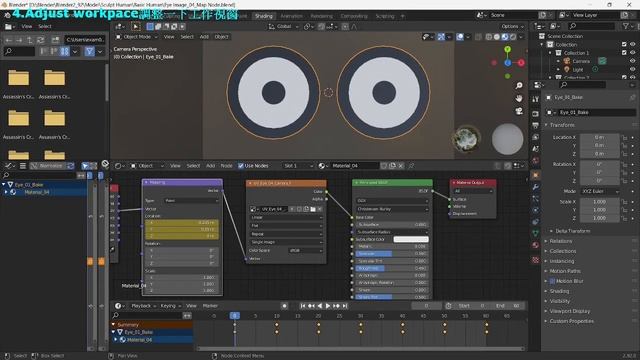Click the Show Gizmo icon in viewport header
Image resolution: width=640 pixels, height=360 pixels.
point(441,37)
